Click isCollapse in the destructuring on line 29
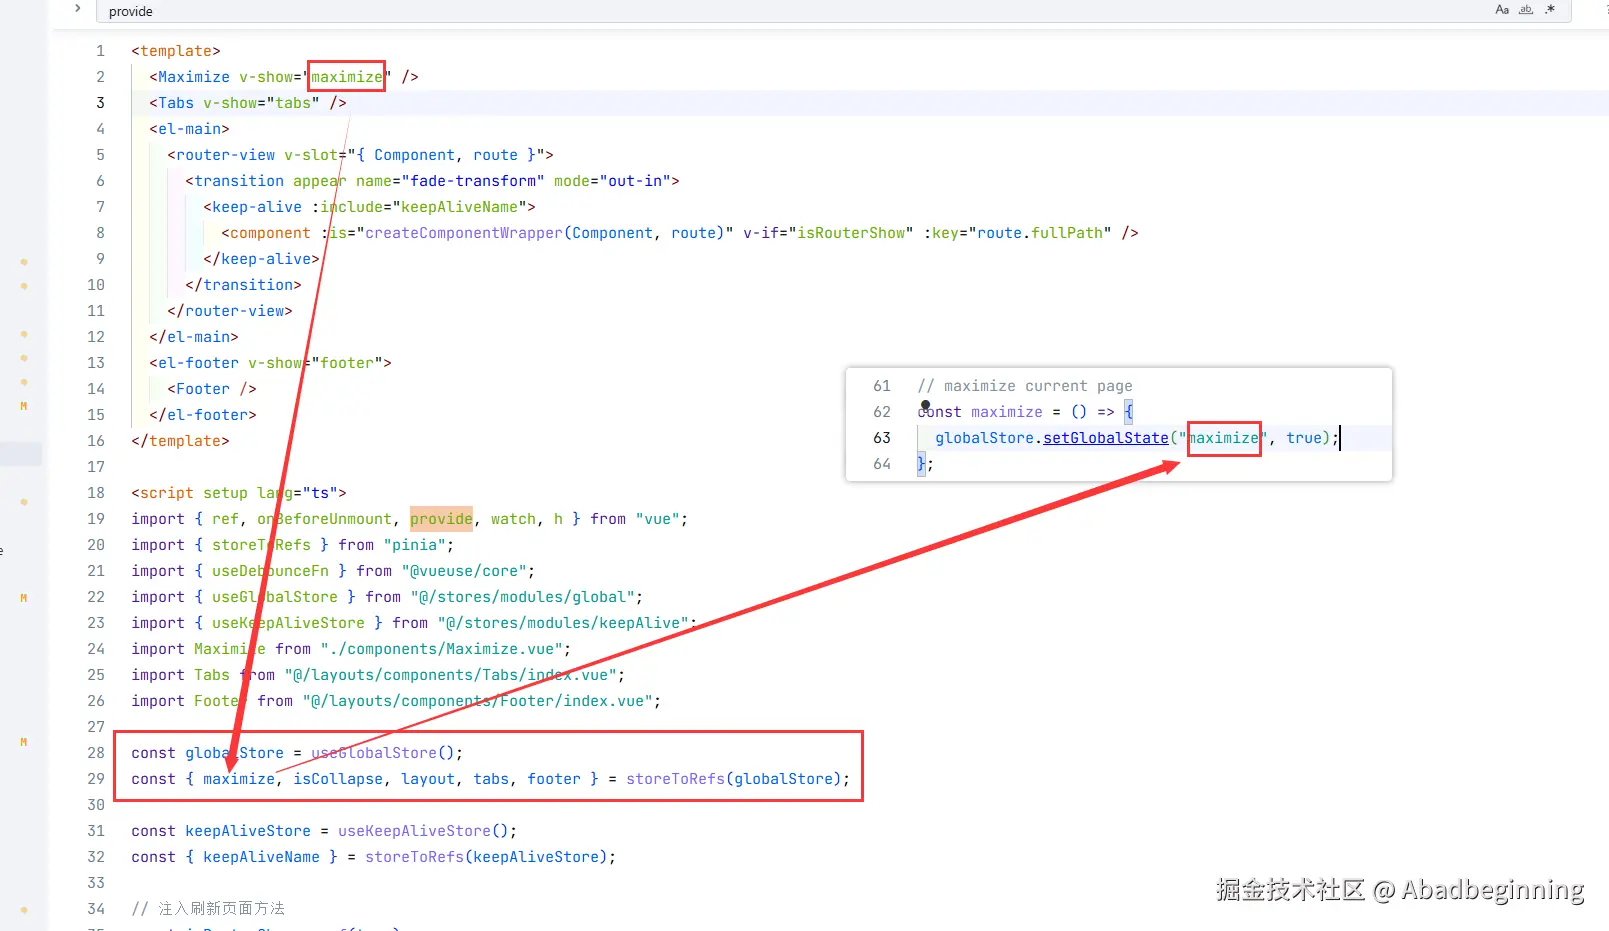 [x=338, y=779]
